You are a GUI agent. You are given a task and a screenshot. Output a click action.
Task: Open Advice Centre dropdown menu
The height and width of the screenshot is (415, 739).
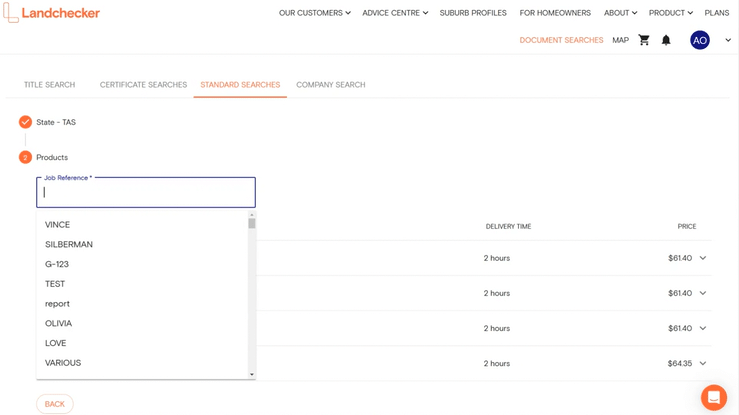tap(395, 13)
